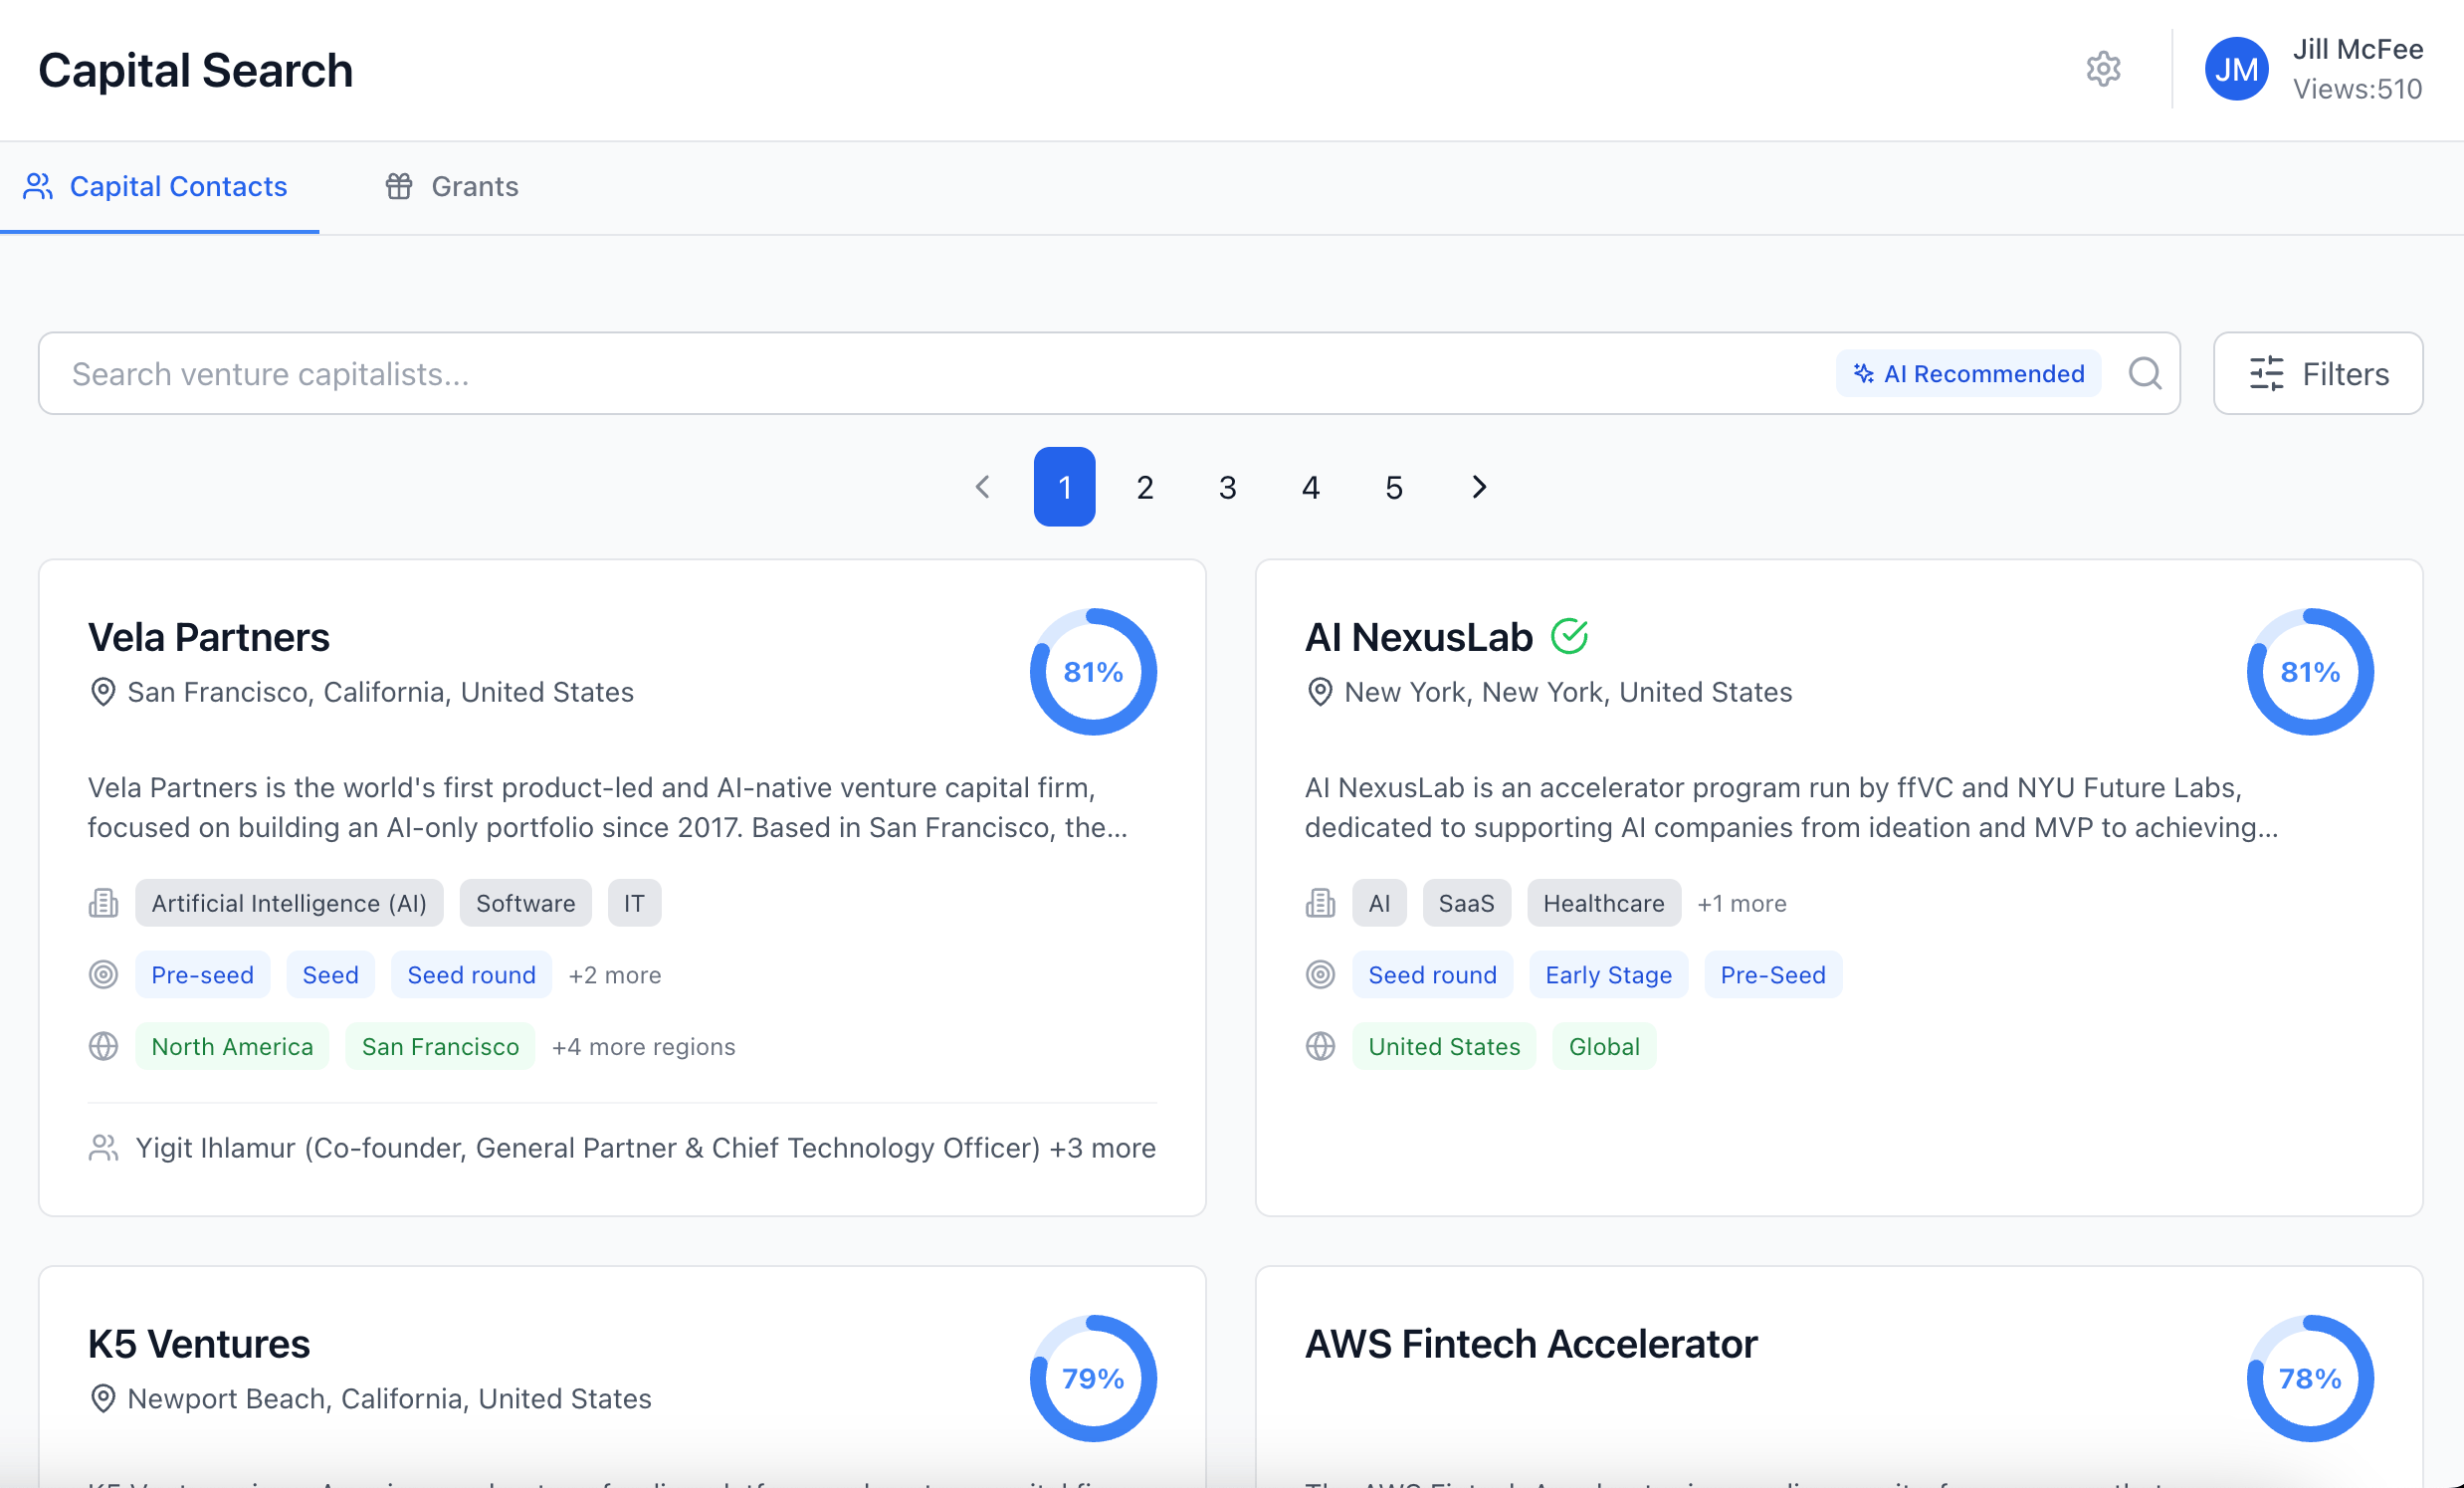Image resolution: width=2464 pixels, height=1488 pixels.
Task: Select page 1 in pagination
Action: coord(1064,487)
